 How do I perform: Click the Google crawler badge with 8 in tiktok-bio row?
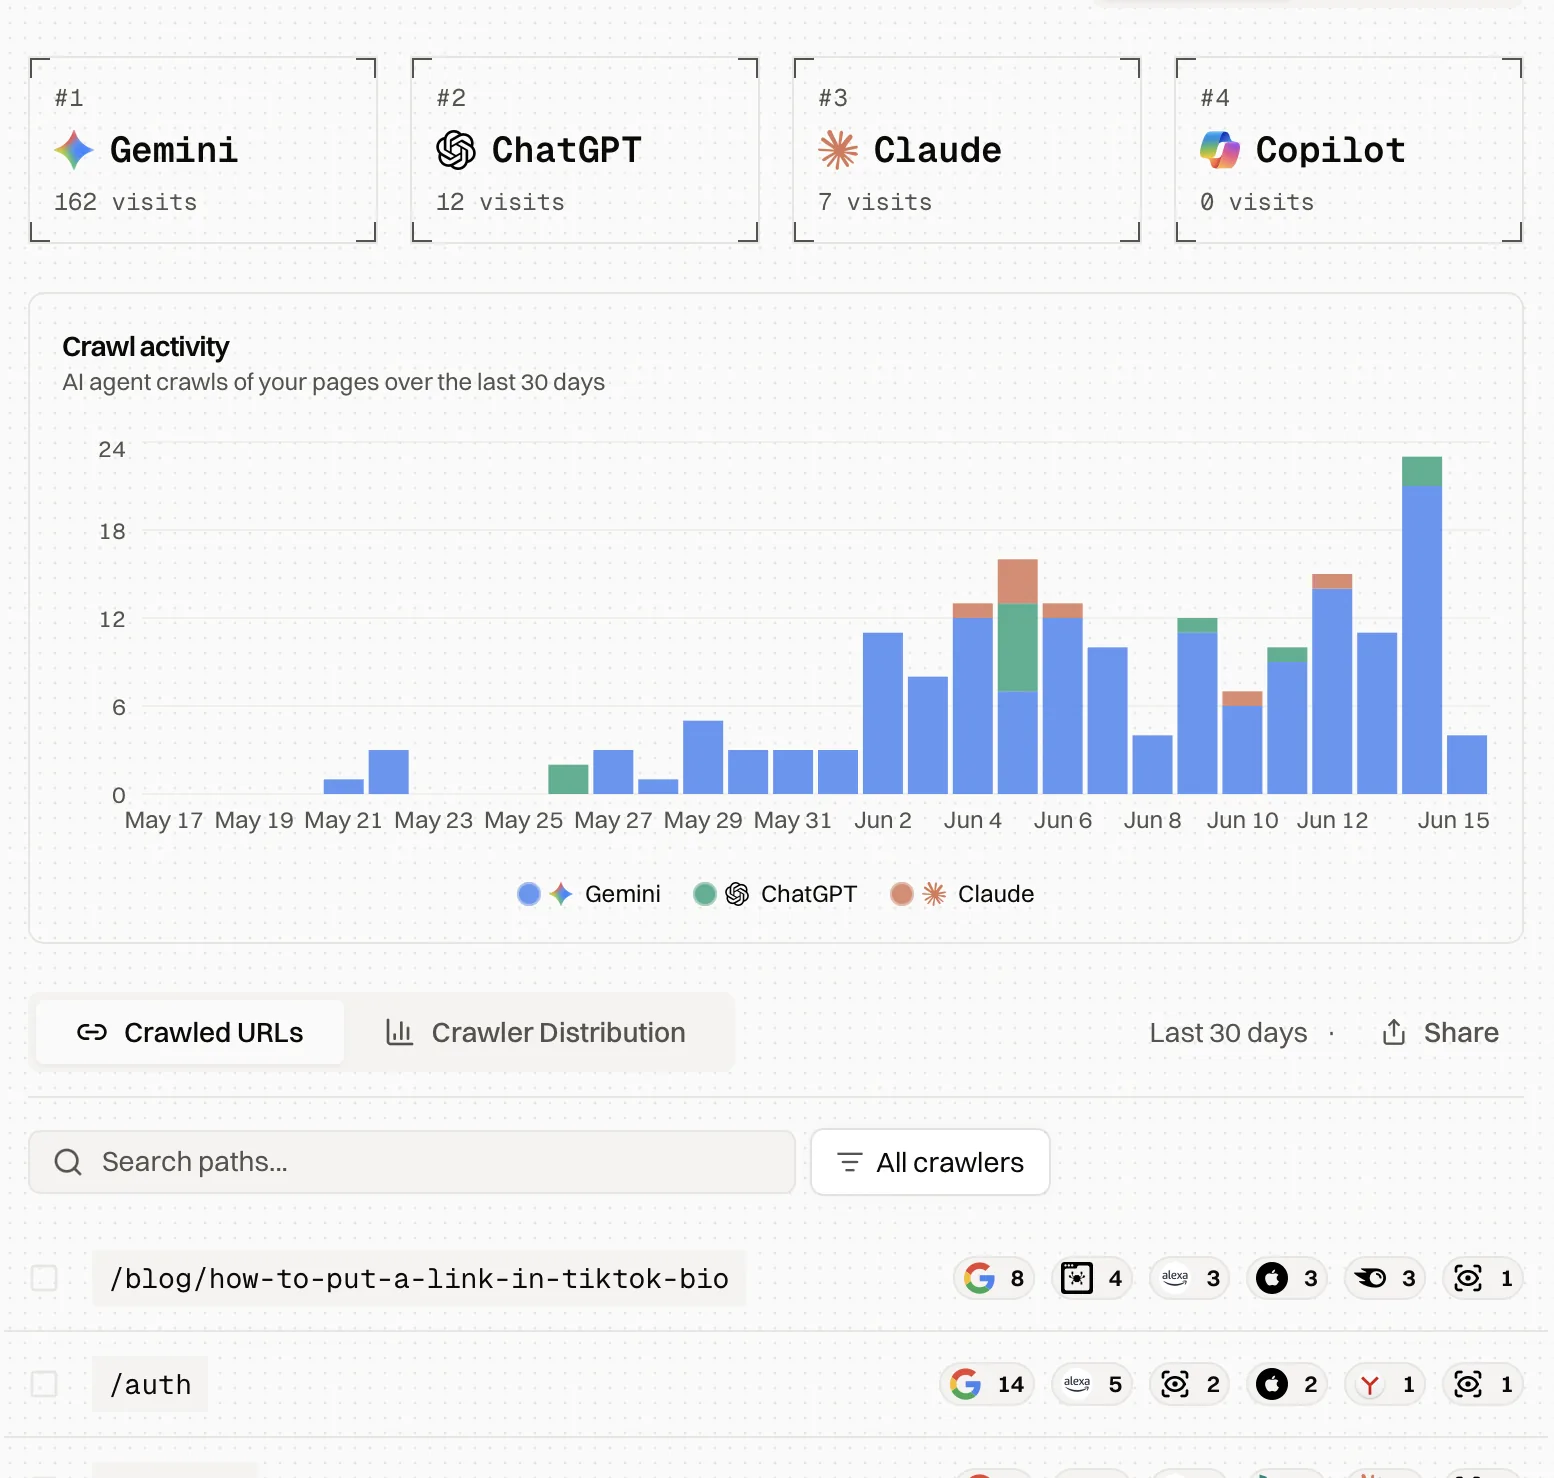[x=993, y=1278]
